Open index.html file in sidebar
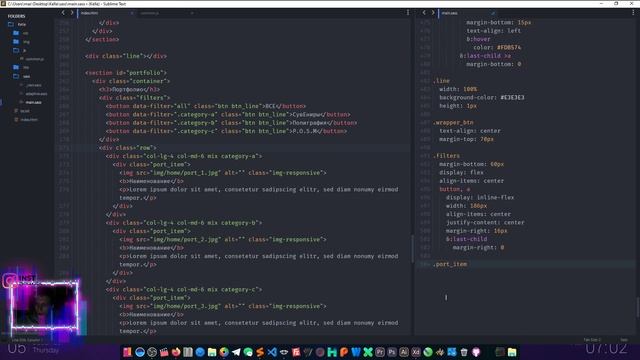The image size is (640, 360). (29, 120)
